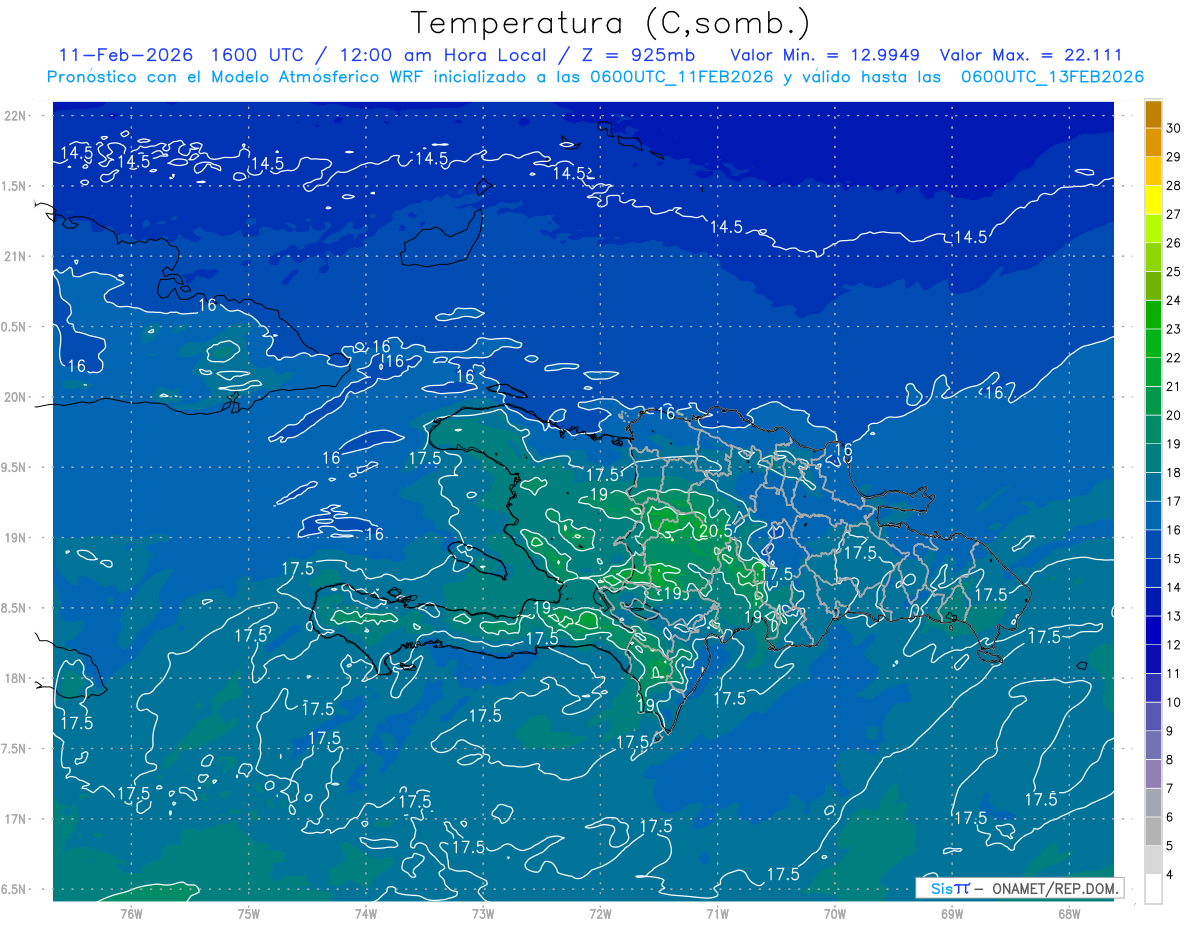Click the '18' value on the color scale
Screen dimensions: 1200x927
[1174, 473]
